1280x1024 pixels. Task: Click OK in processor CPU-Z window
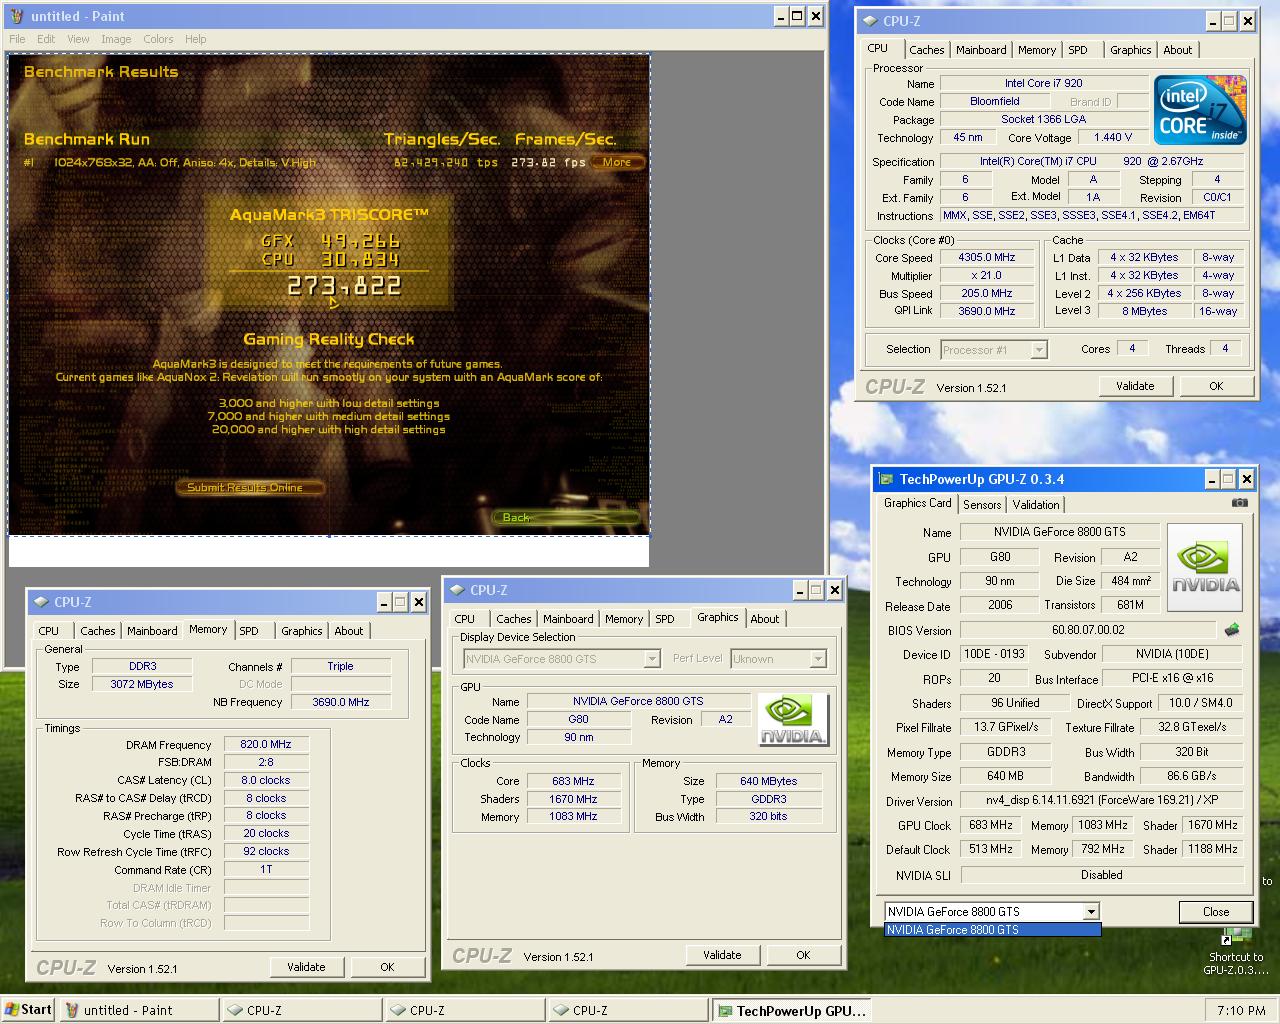click(x=1216, y=386)
